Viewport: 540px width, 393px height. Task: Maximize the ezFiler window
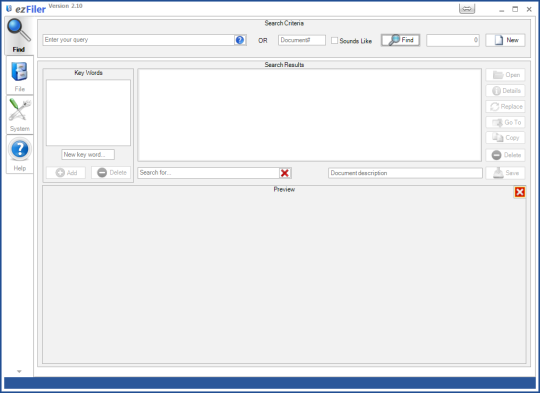click(515, 9)
